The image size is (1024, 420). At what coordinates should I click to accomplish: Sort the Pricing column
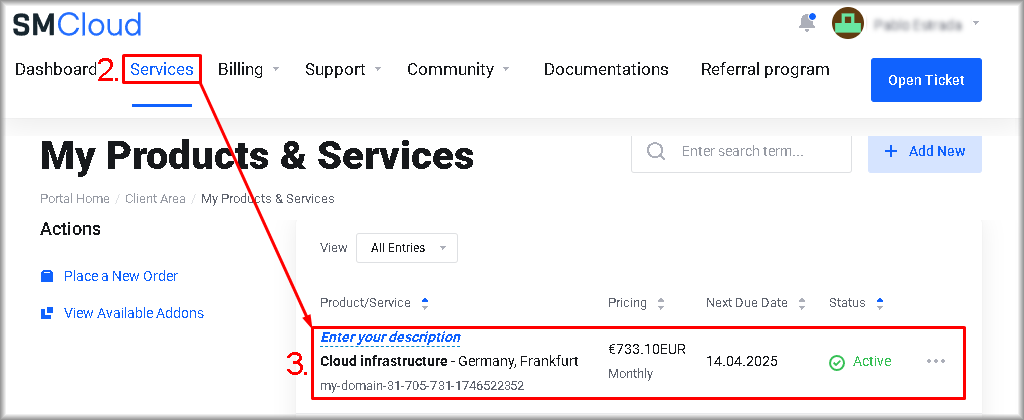[660, 303]
